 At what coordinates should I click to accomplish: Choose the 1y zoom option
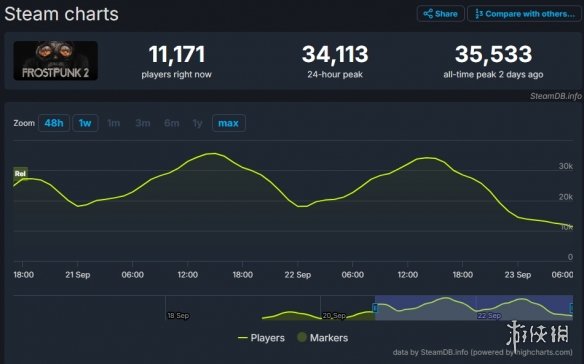[x=197, y=123]
